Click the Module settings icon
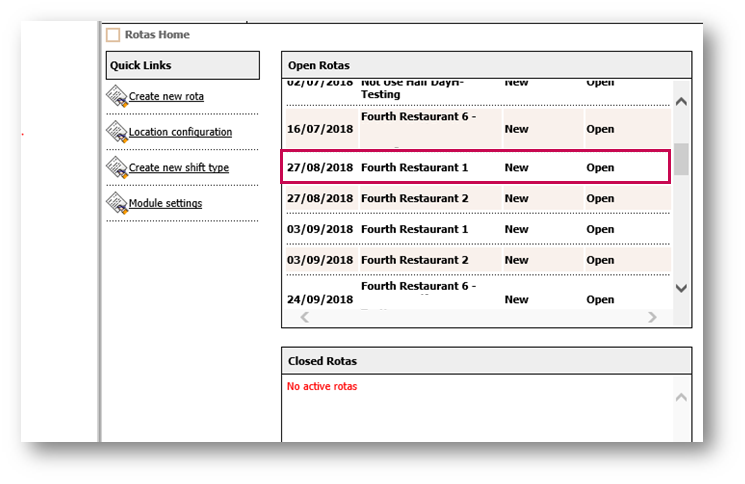Viewport: 745px width, 484px height. [x=117, y=204]
